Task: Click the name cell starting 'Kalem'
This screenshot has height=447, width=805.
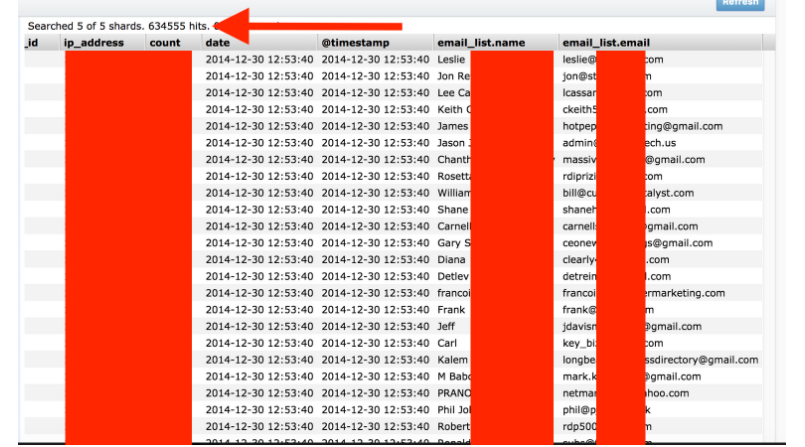Action: click(452, 360)
